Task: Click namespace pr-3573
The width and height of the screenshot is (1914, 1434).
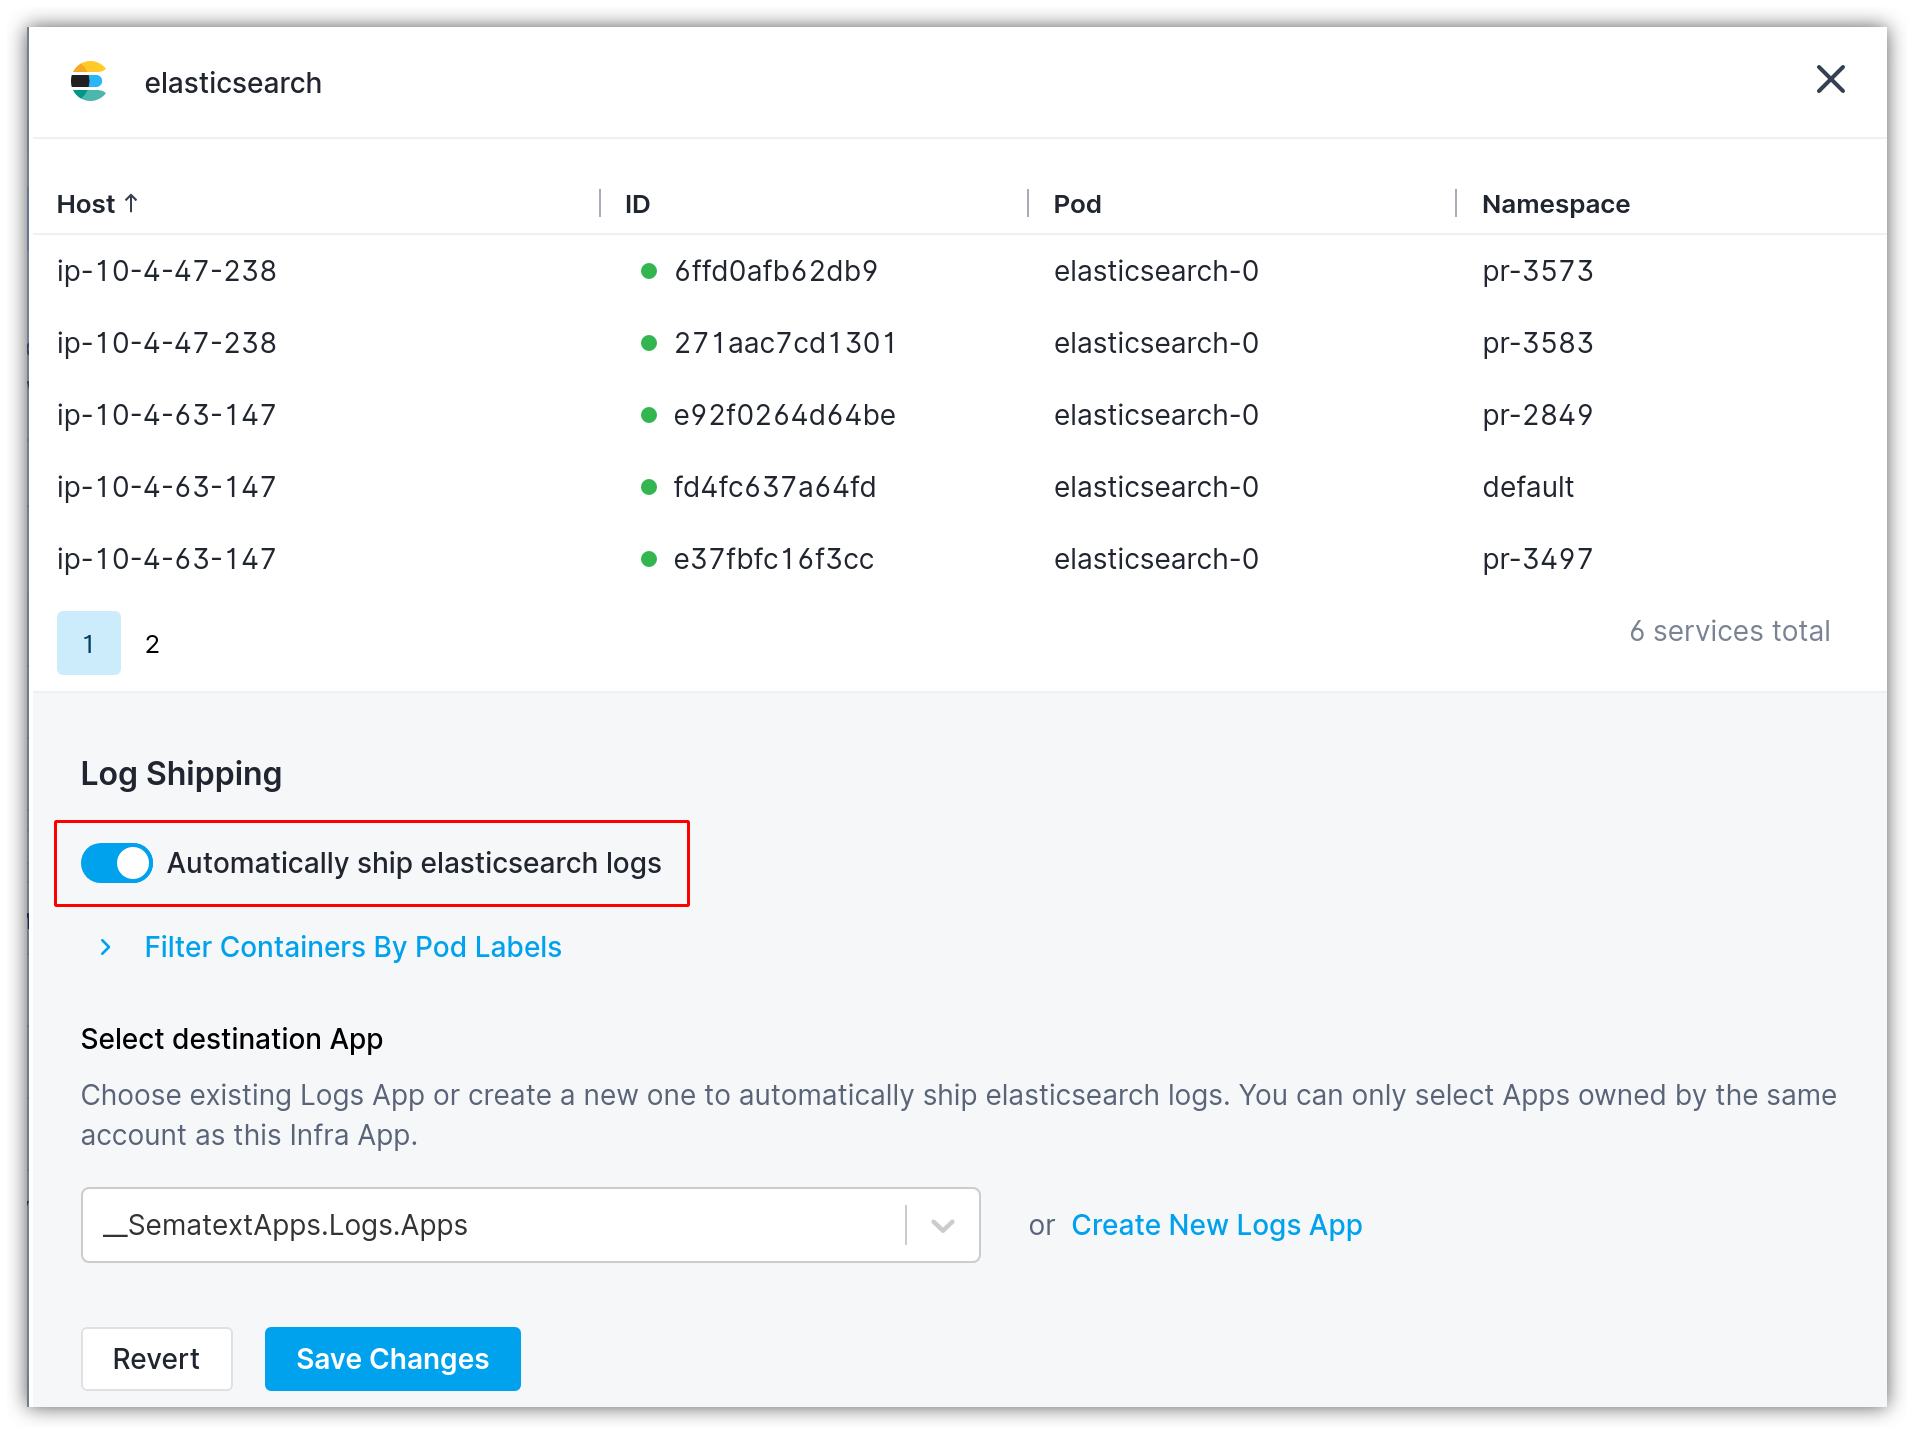Action: coord(1537,271)
